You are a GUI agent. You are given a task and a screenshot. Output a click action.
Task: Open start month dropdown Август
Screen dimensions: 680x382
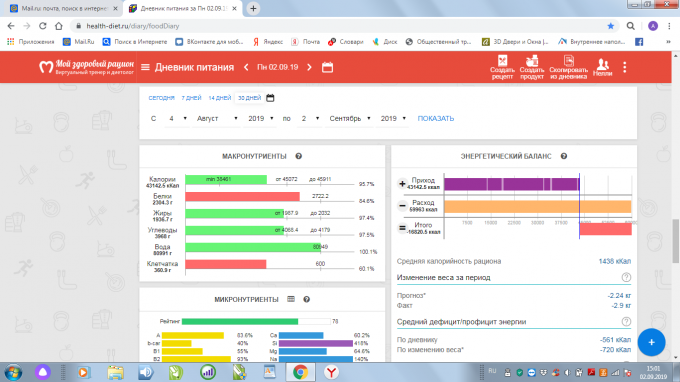tap(216, 118)
